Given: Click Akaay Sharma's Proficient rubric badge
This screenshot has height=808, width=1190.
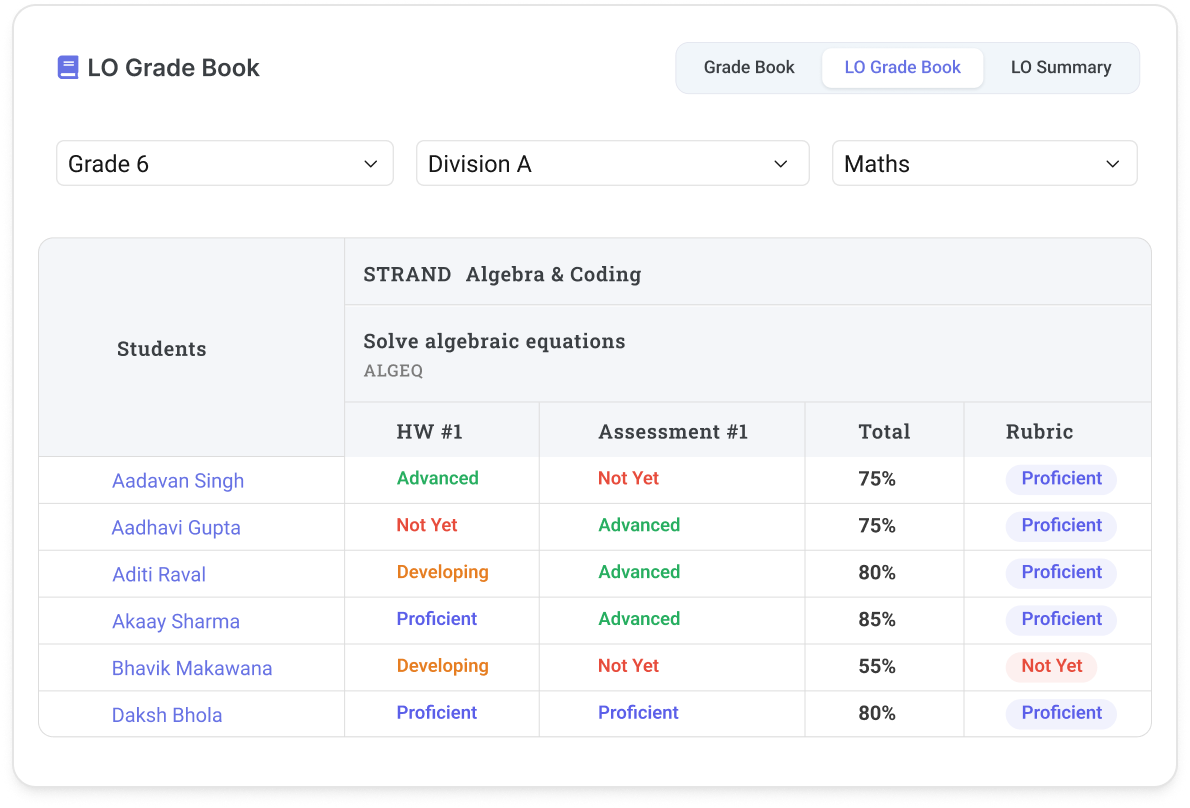Looking at the screenshot, I should tap(1061, 620).
